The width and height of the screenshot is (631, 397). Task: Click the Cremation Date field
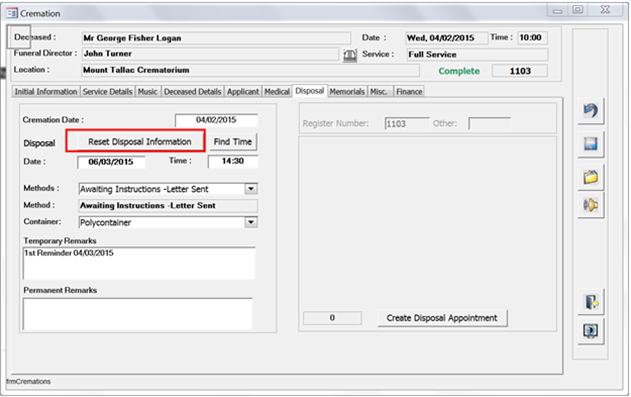(216, 120)
